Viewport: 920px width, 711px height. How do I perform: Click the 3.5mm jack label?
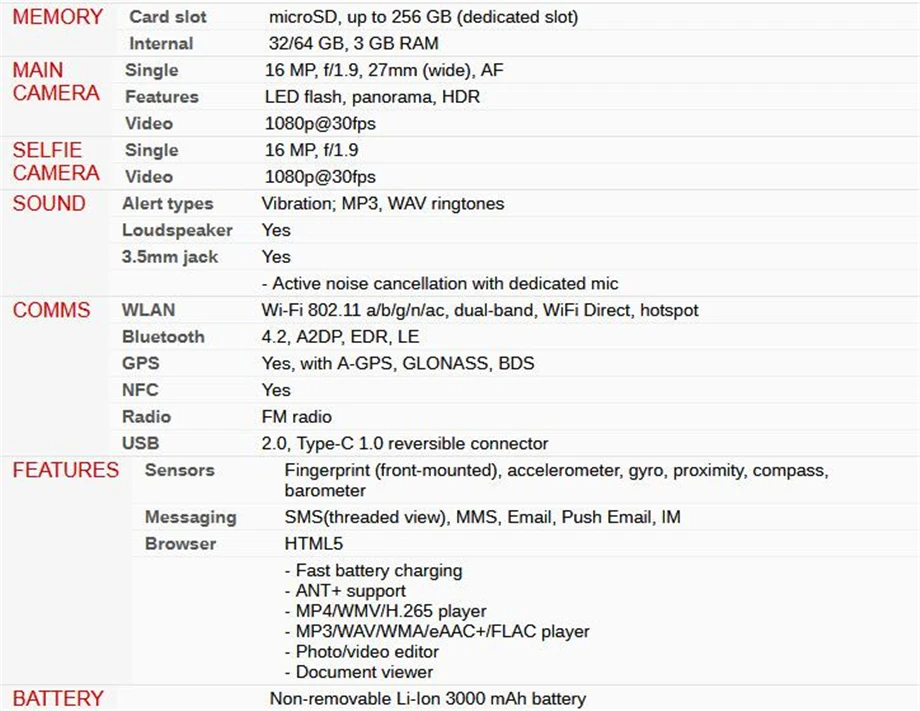click(x=170, y=257)
